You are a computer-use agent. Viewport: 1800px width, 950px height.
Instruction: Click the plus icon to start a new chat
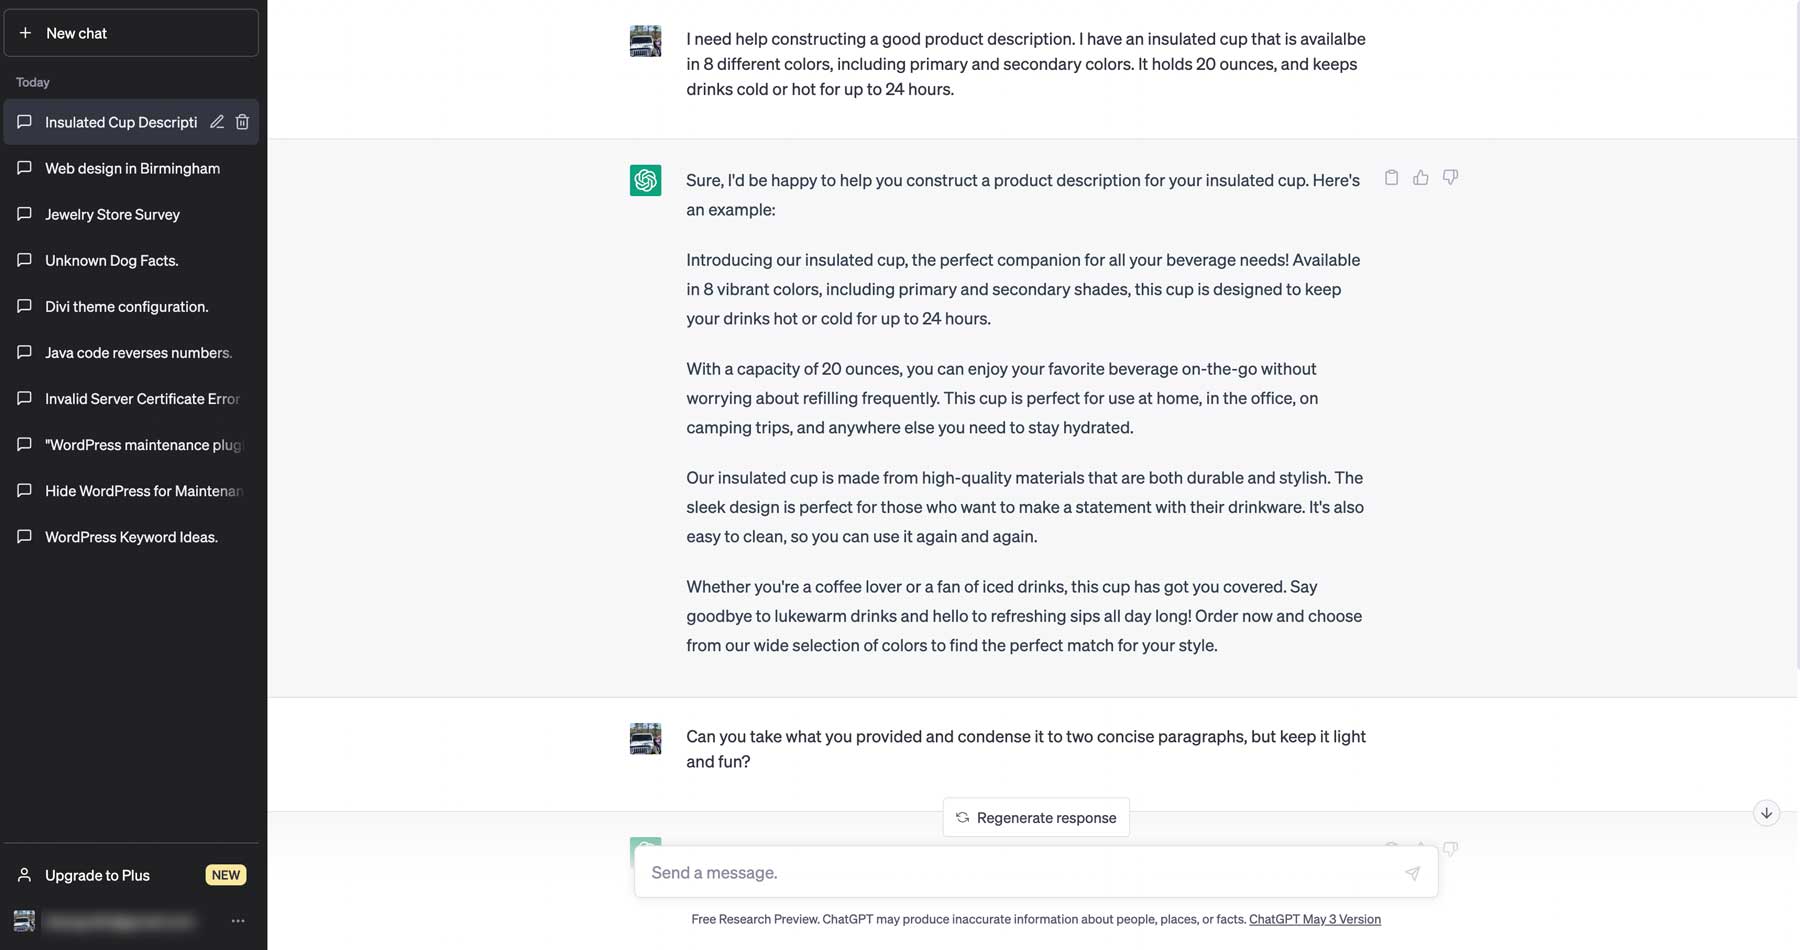click(x=24, y=33)
